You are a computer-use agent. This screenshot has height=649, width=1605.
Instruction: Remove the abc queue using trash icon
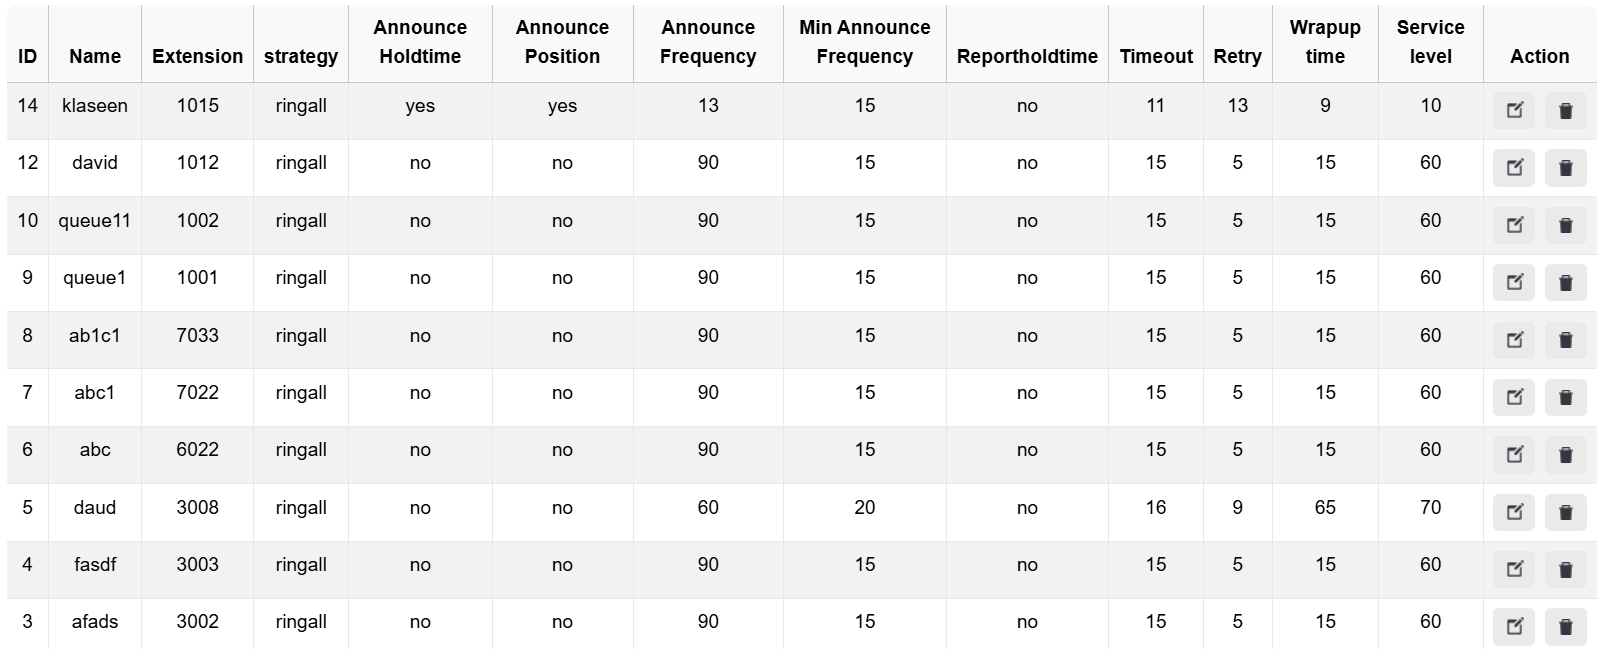point(1565,454)
